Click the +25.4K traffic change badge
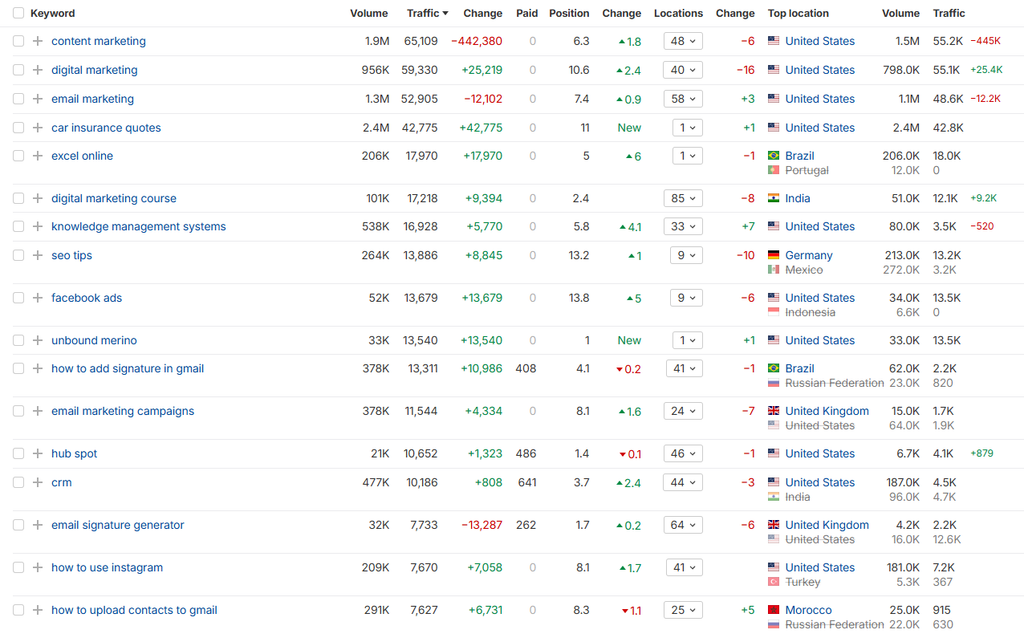This screenshot has height=638, width=1024. point(986,70)
